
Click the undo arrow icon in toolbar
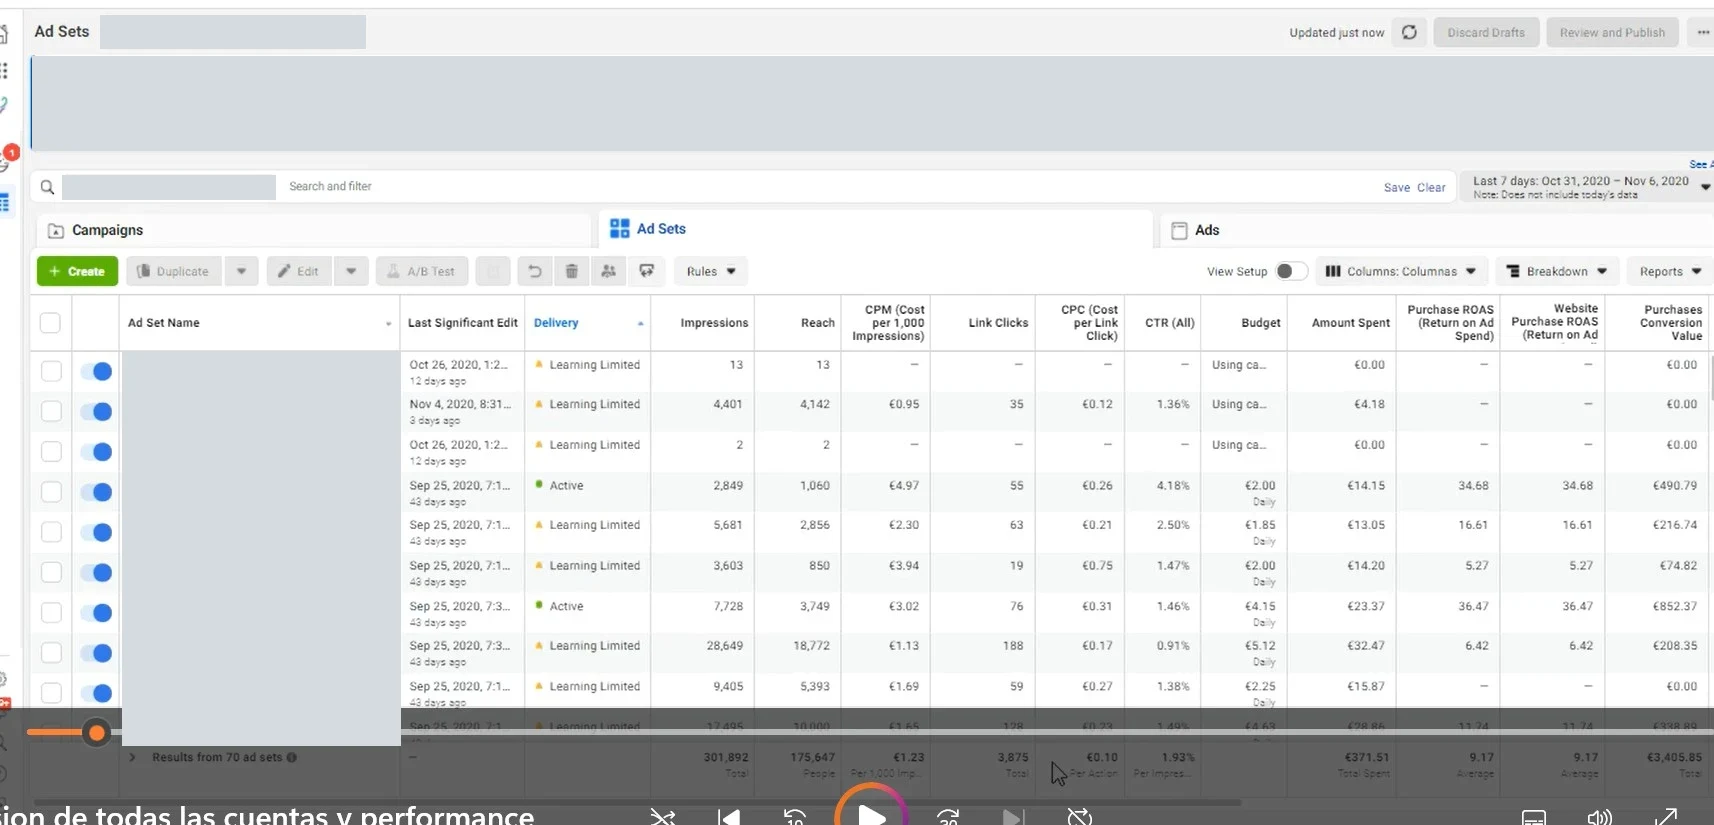pos(535,271)
